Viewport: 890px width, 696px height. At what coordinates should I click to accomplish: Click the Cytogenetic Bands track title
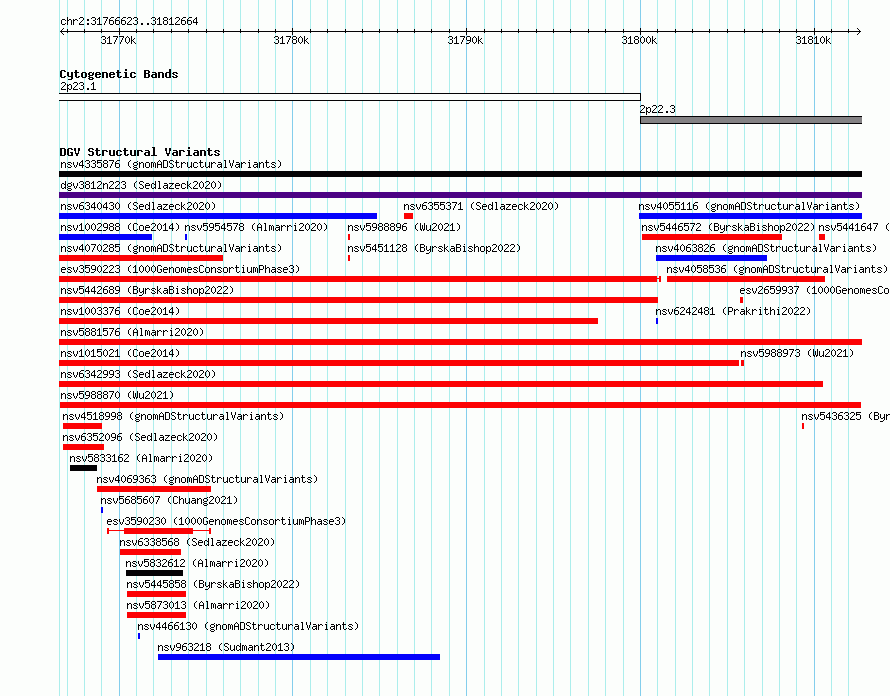point(119,74)
